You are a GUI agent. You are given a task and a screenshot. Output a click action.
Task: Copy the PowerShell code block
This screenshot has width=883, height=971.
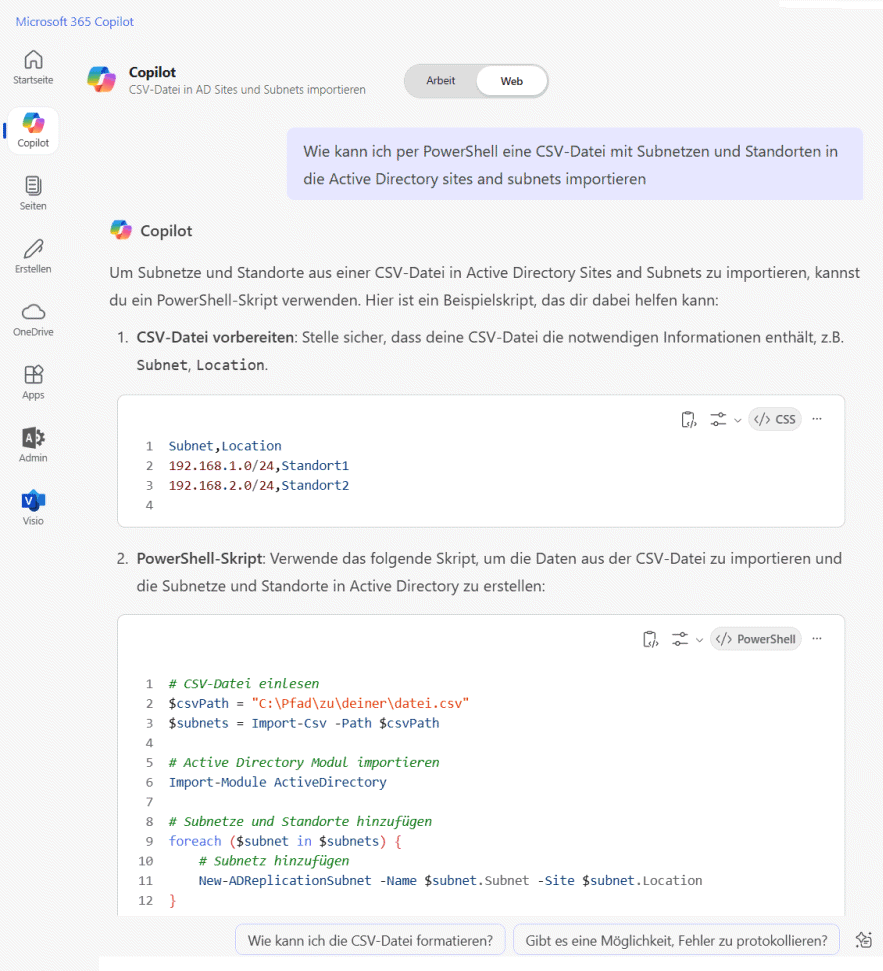tap(650, 639)
